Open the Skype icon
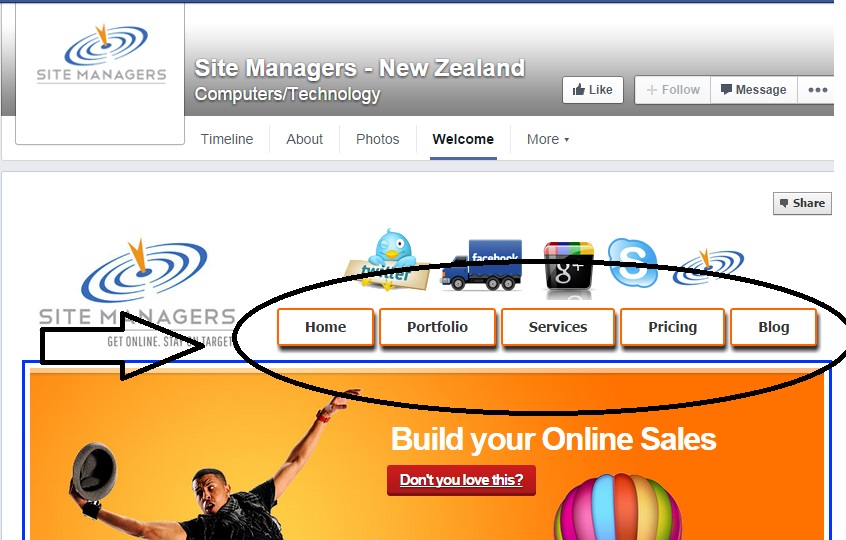This screenshot has height=540, width=846. point(632,263)
